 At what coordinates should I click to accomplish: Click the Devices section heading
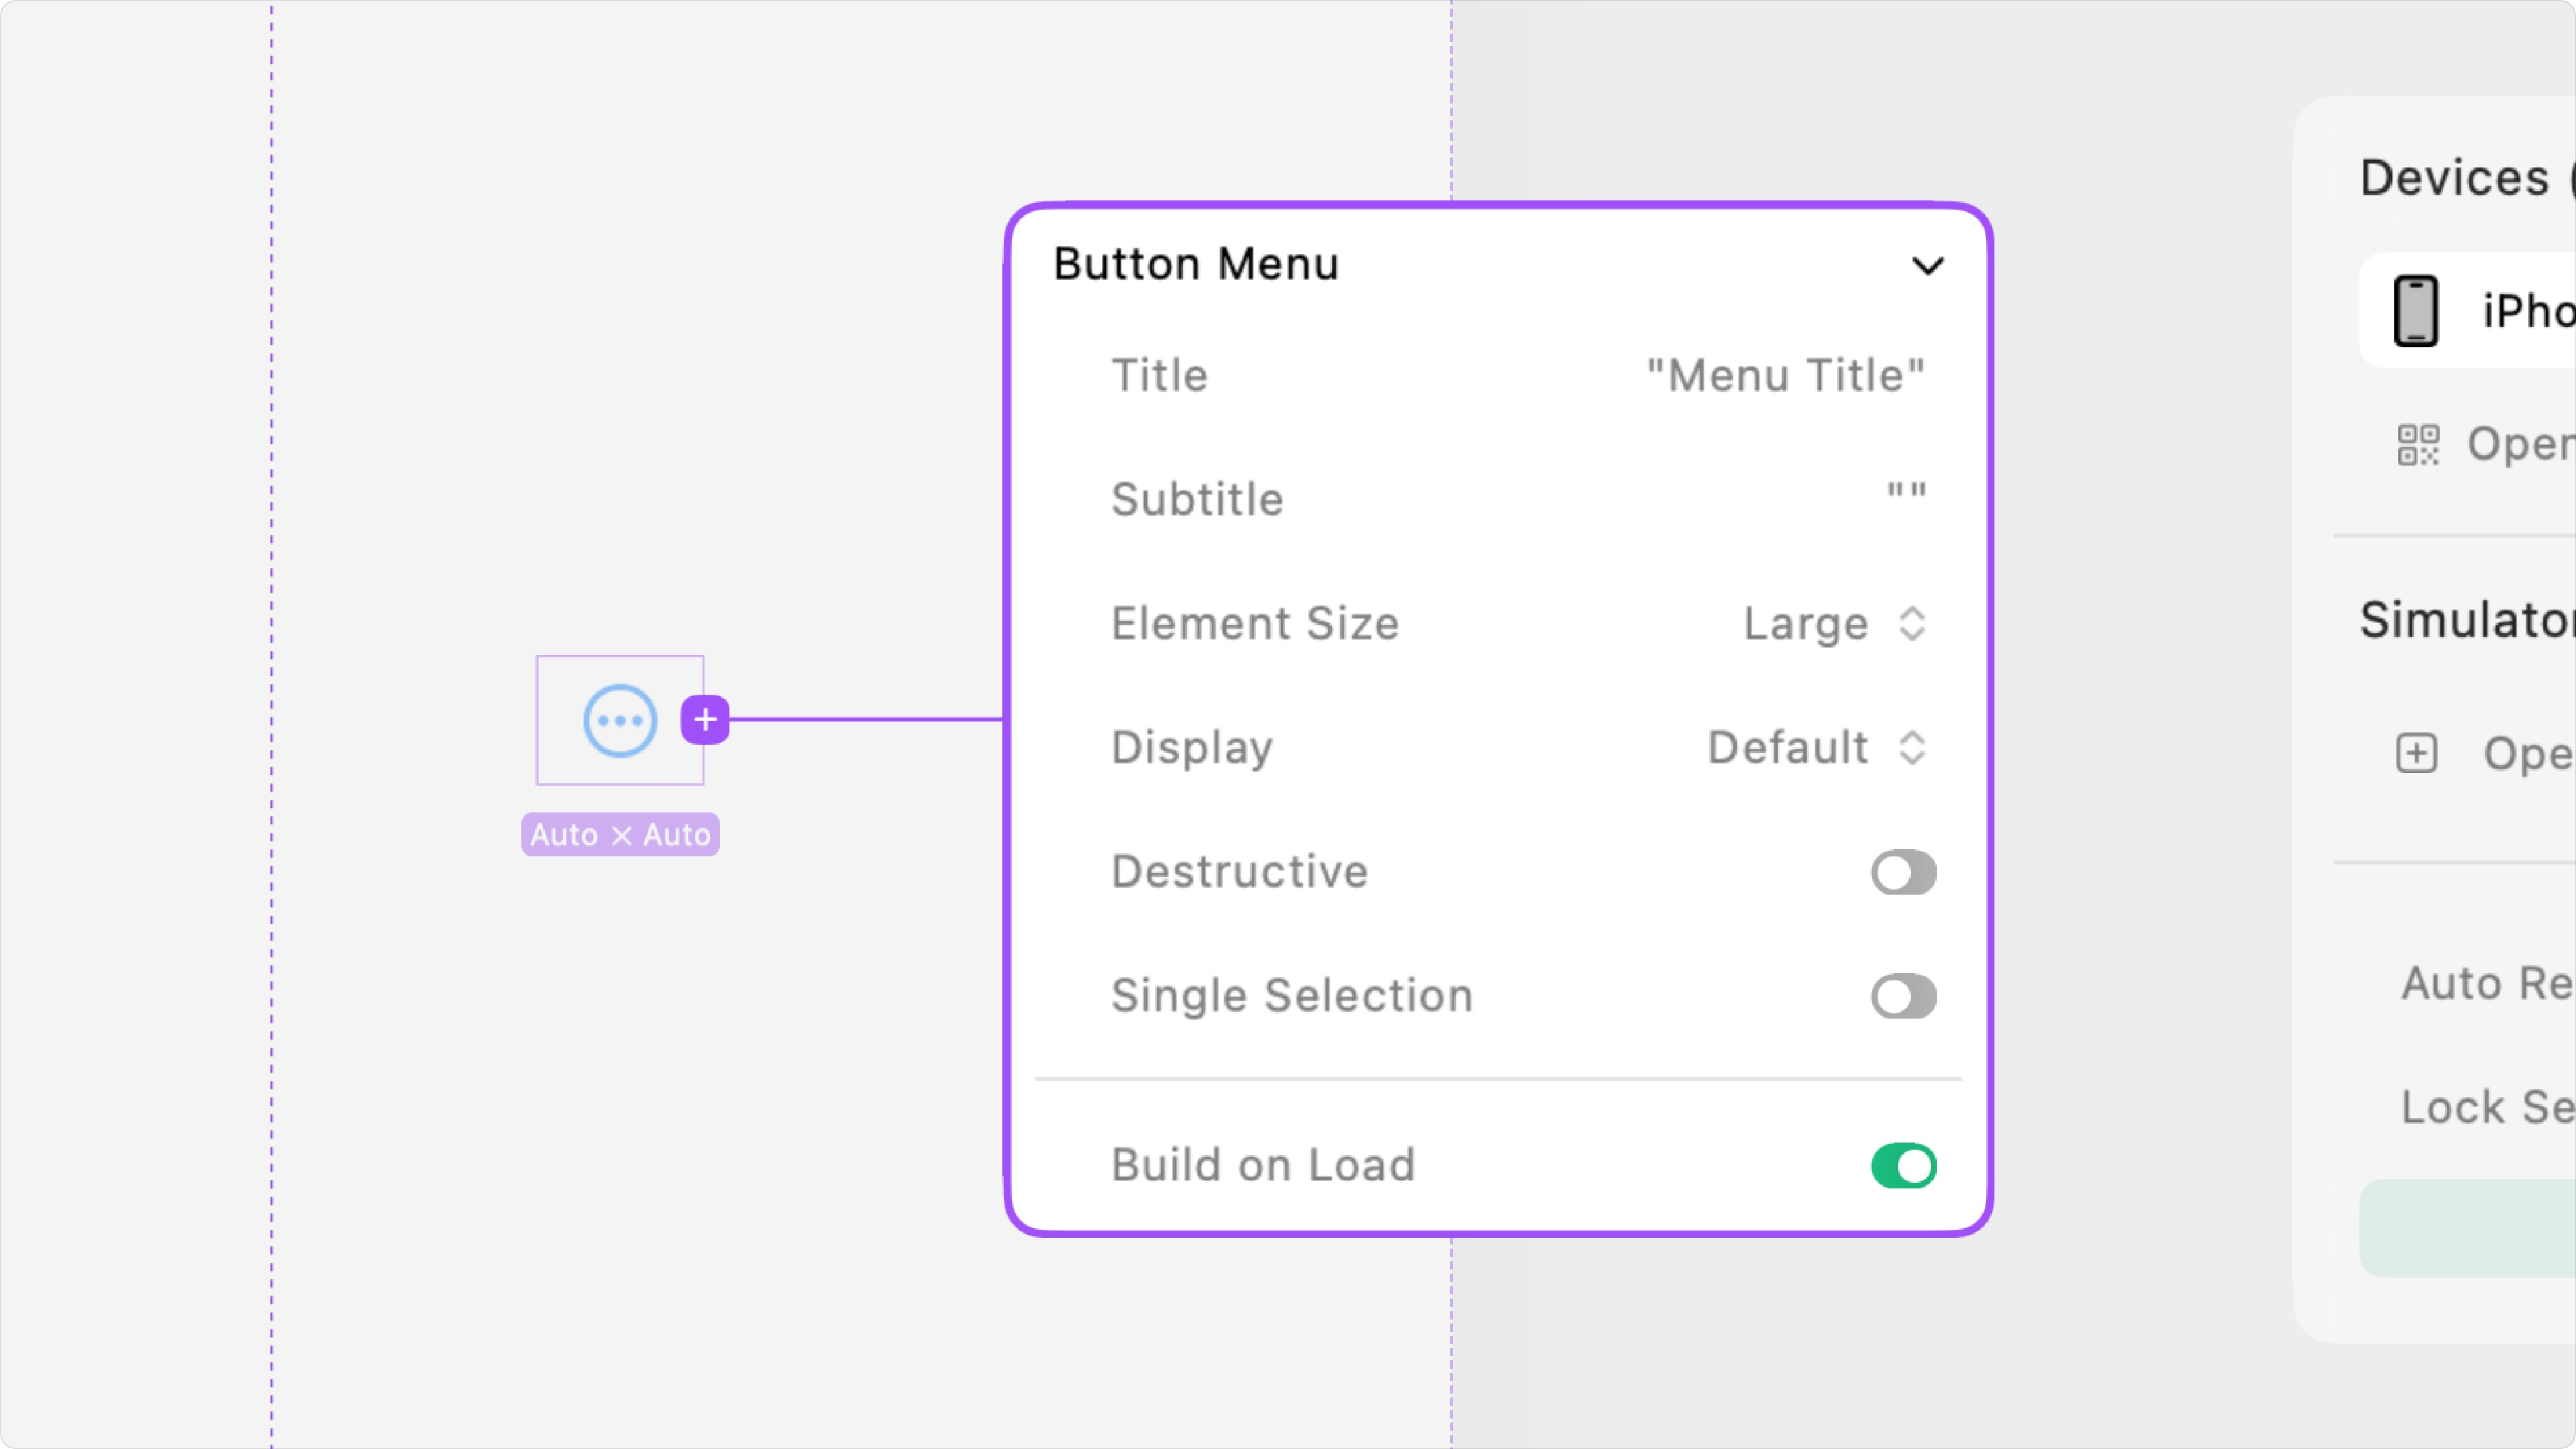pyautogui.click(x=2460, y=177)
